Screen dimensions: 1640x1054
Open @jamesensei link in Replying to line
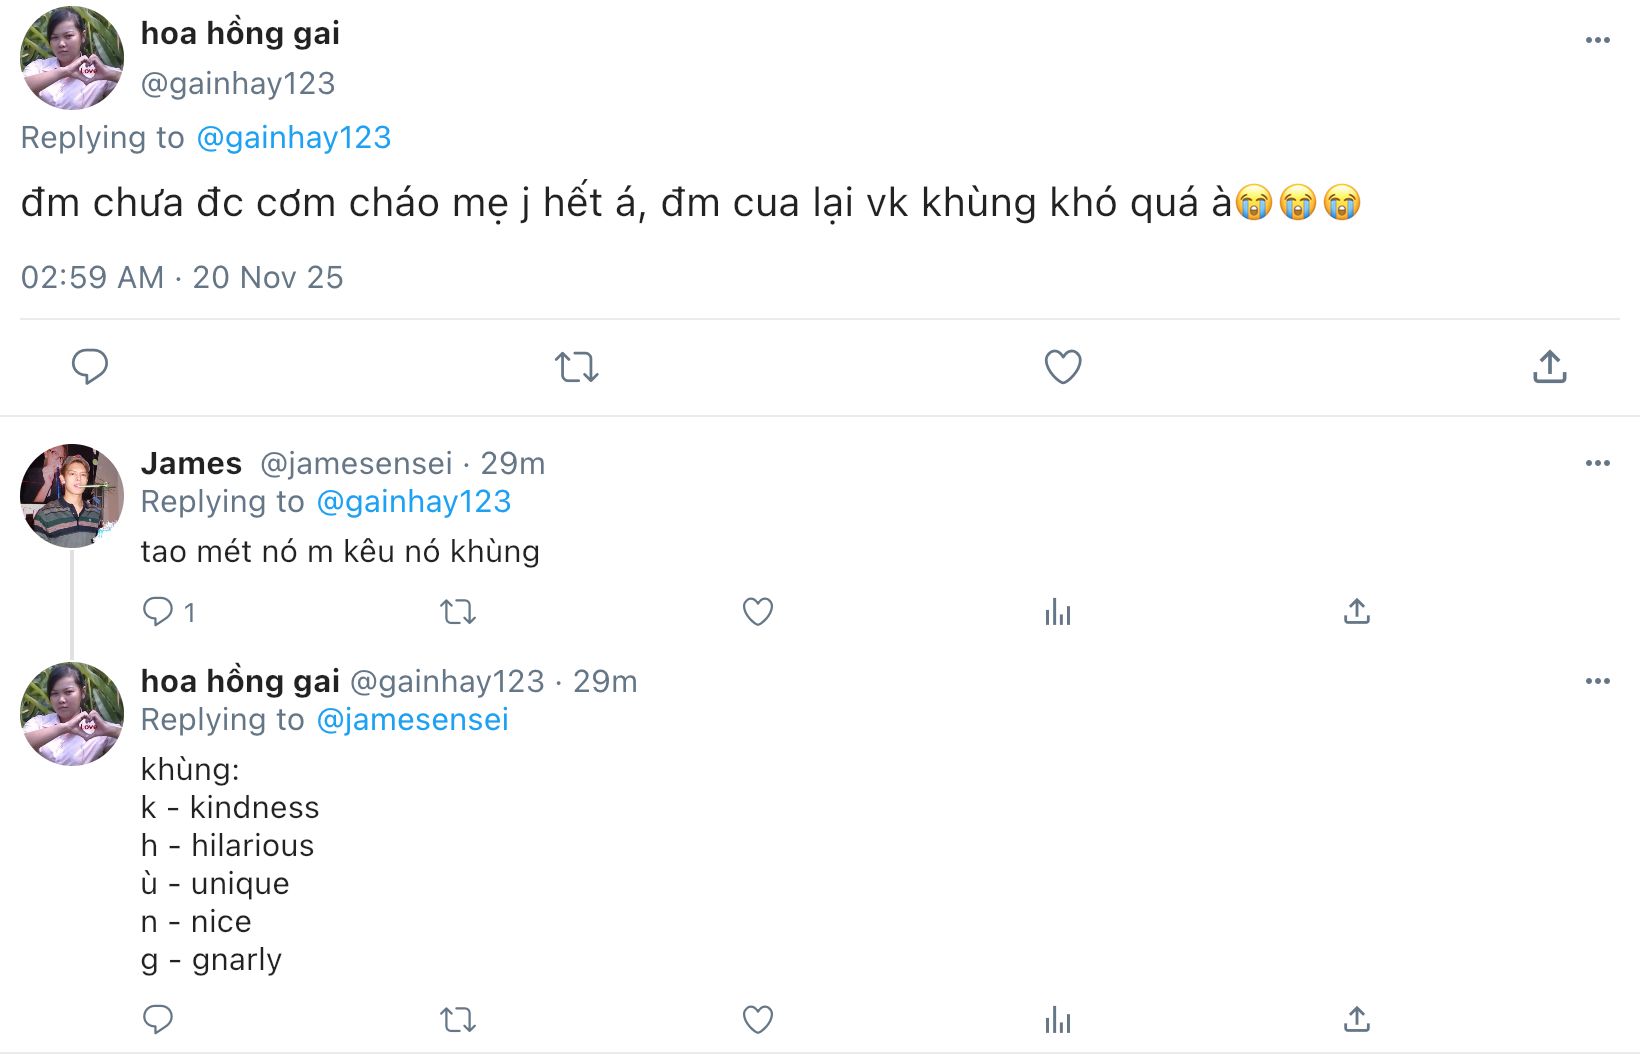point(412,719)
